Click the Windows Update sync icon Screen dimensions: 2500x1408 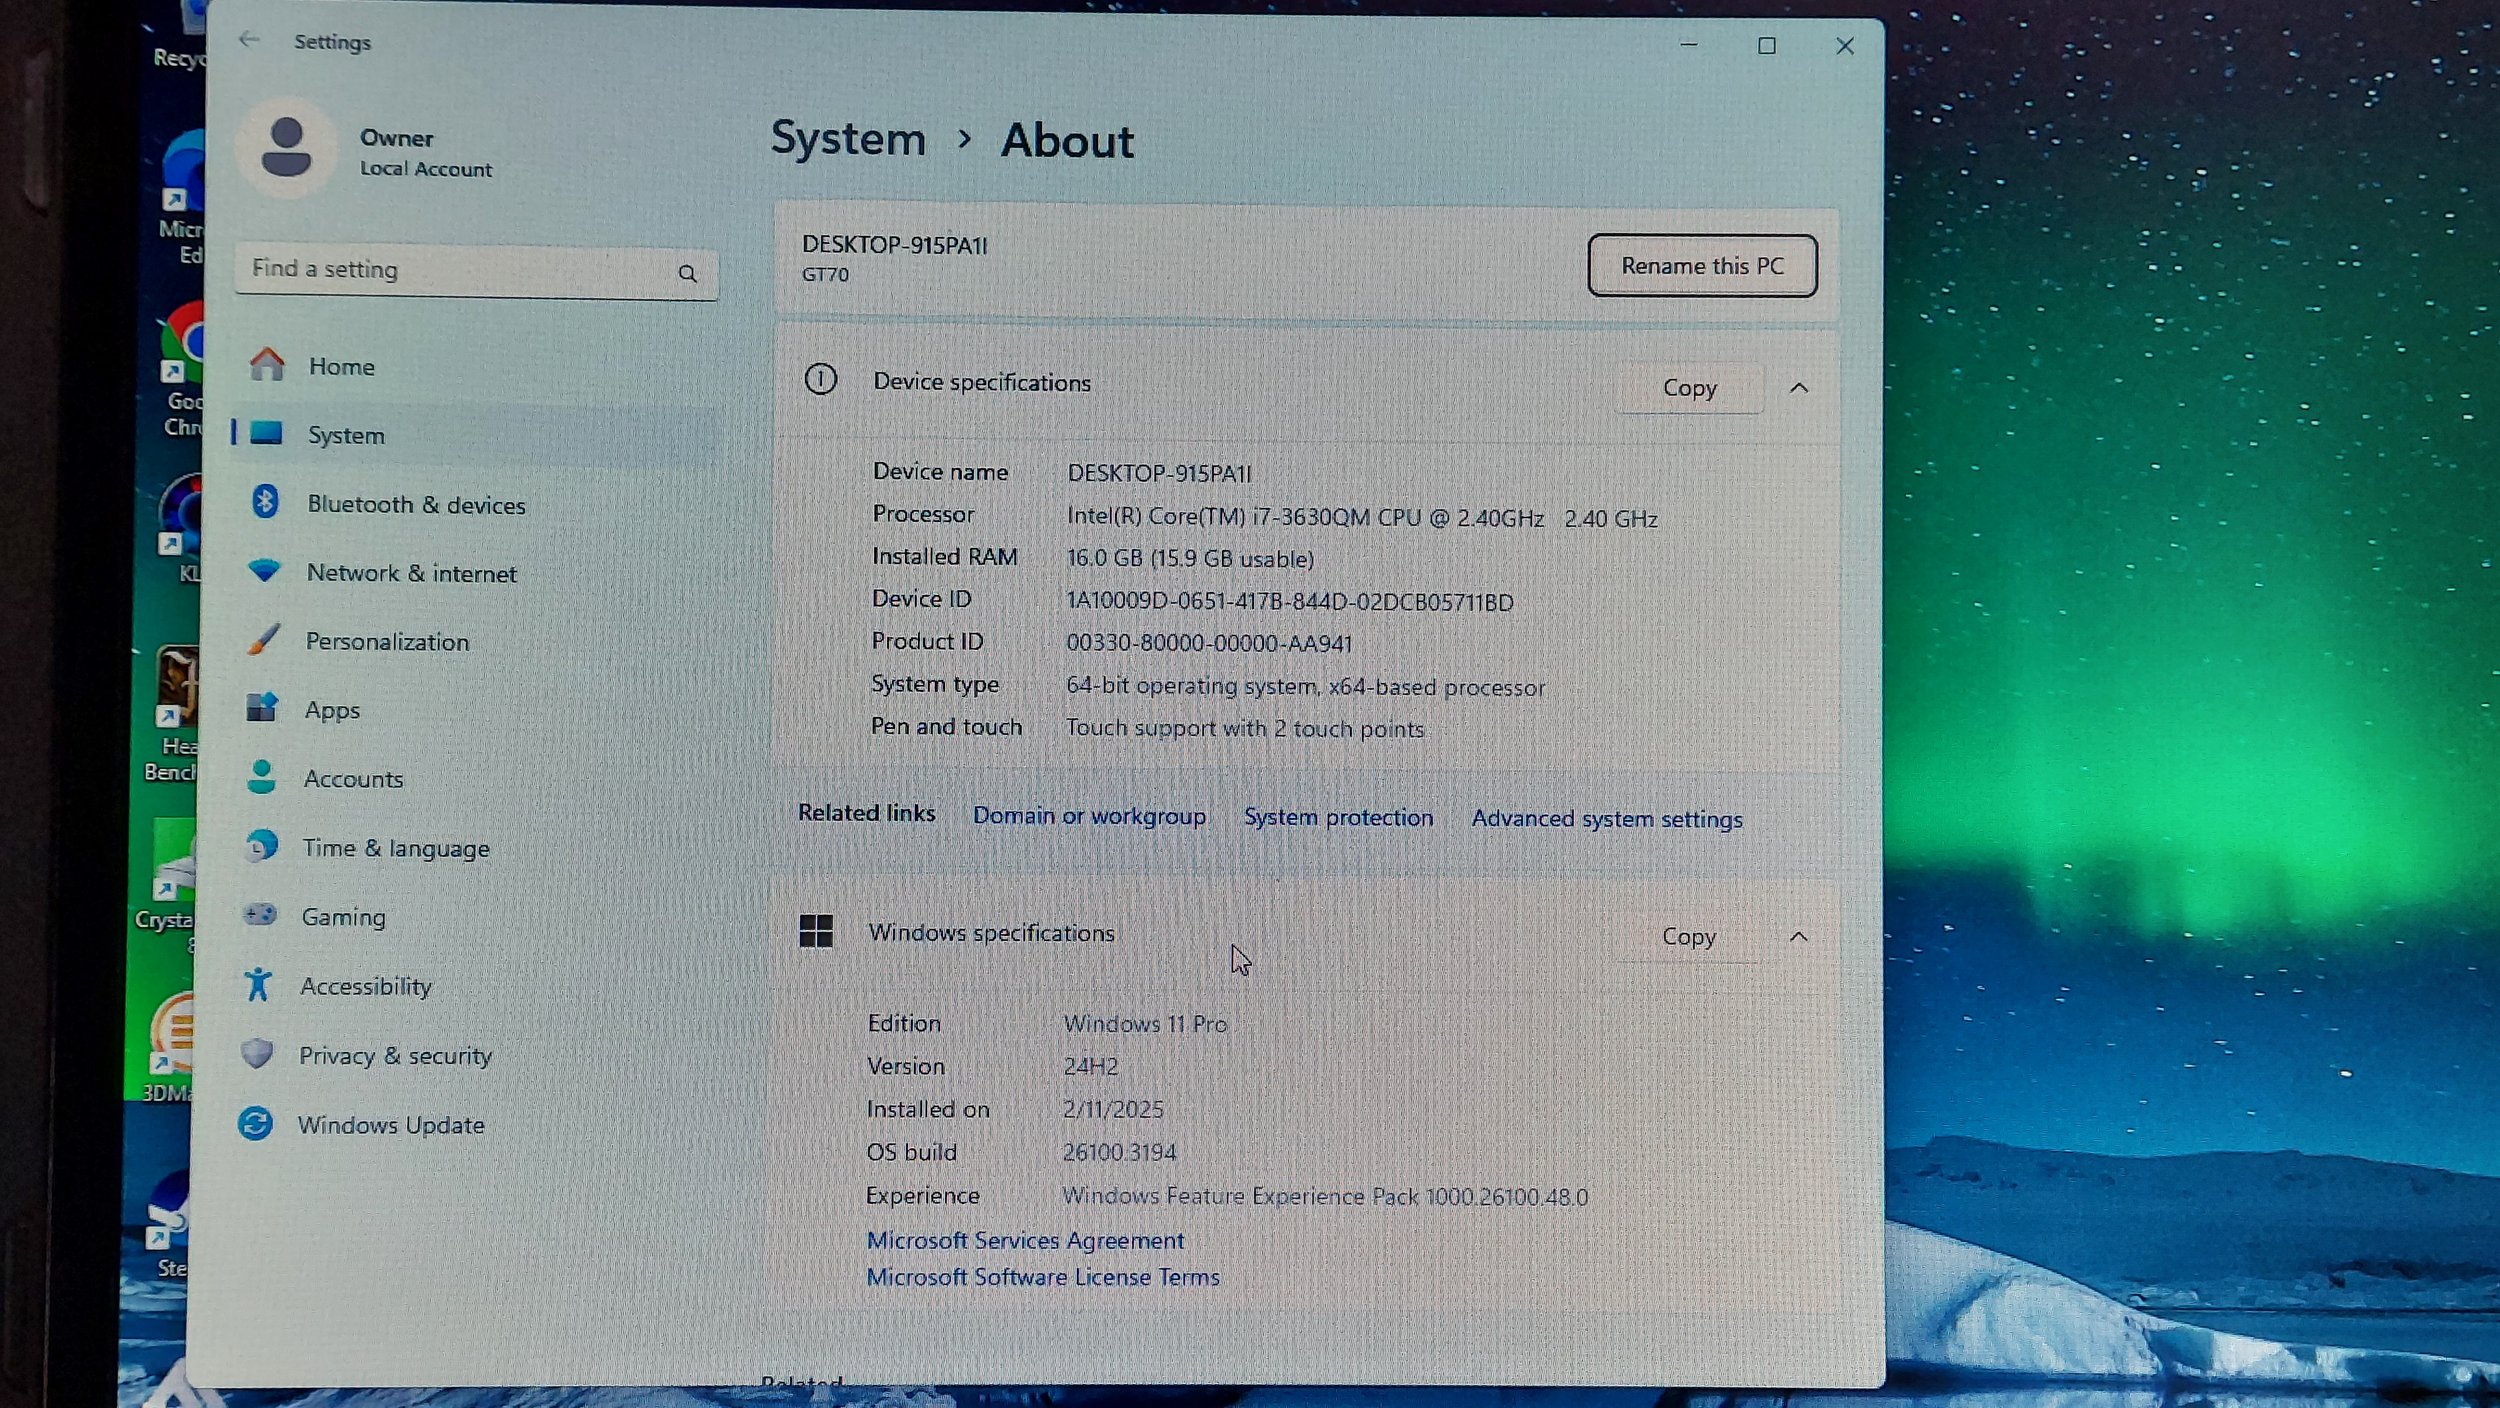pyautogui.click(x=255, y=1123)
